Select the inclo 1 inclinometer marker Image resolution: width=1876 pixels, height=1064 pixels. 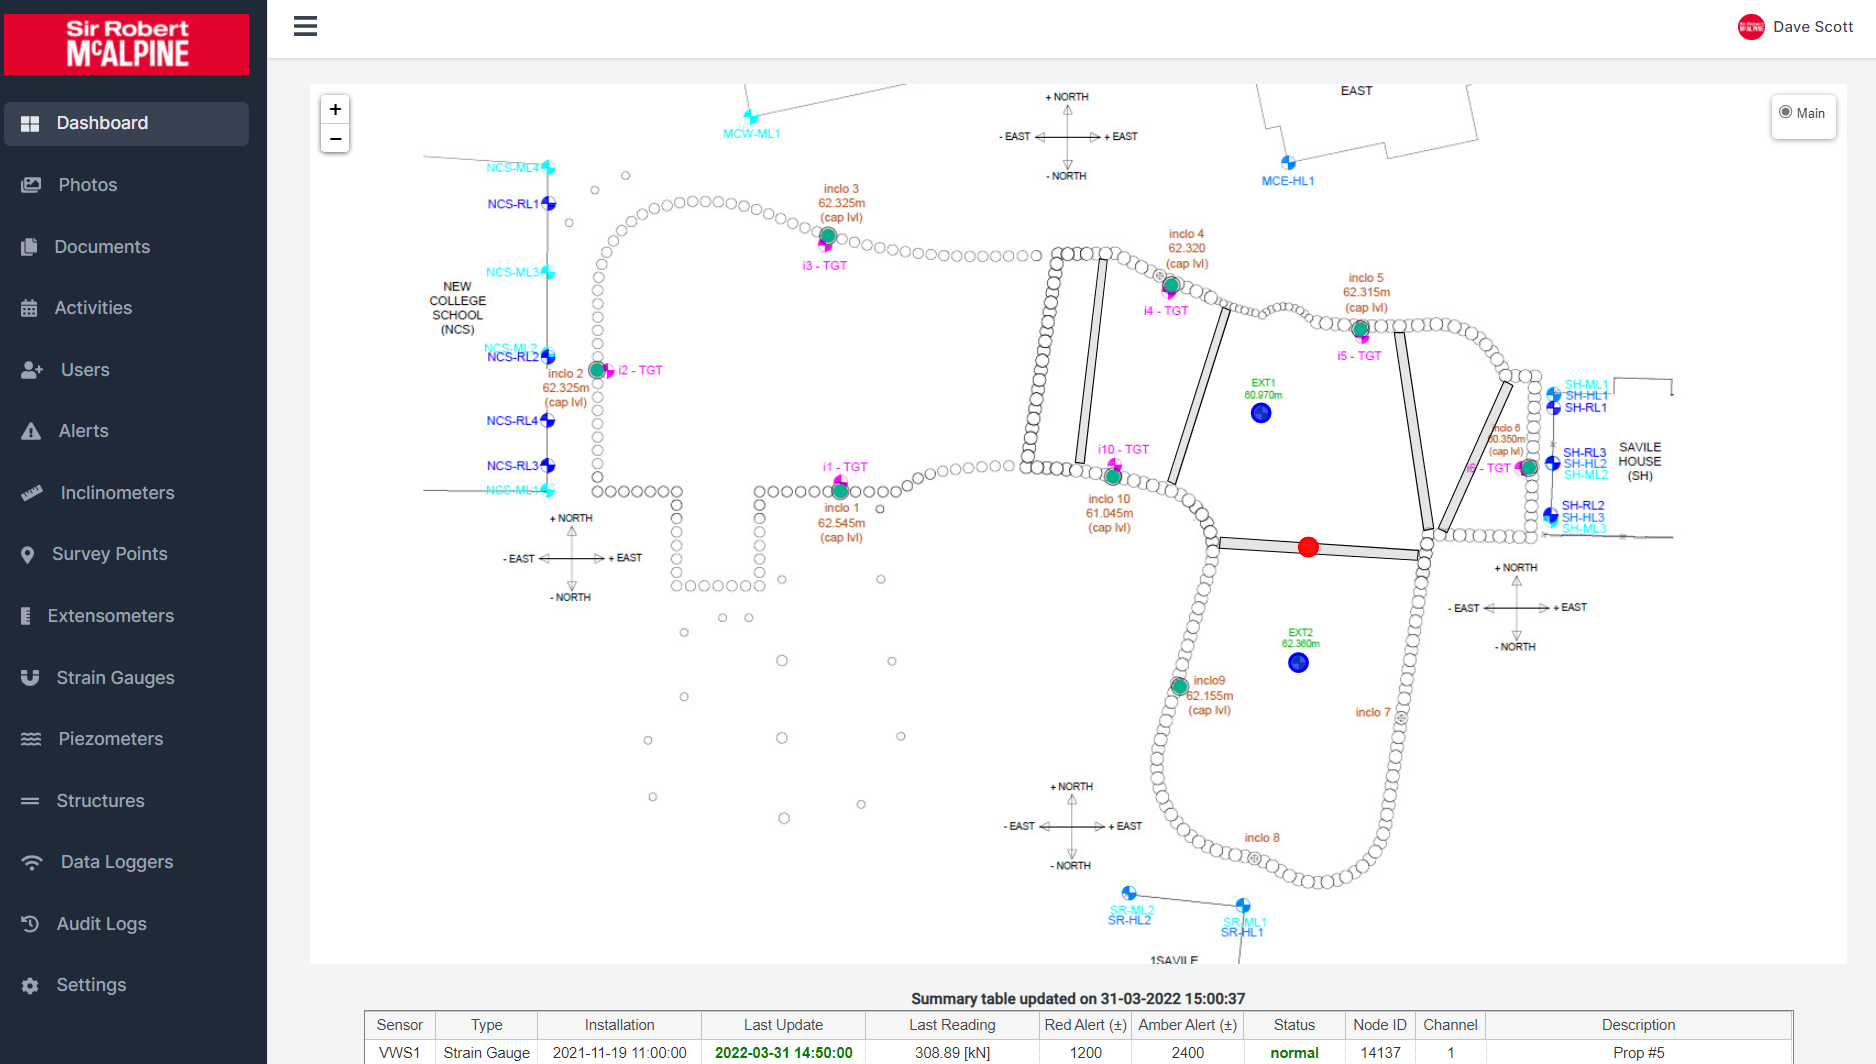(x=840, y=491)
